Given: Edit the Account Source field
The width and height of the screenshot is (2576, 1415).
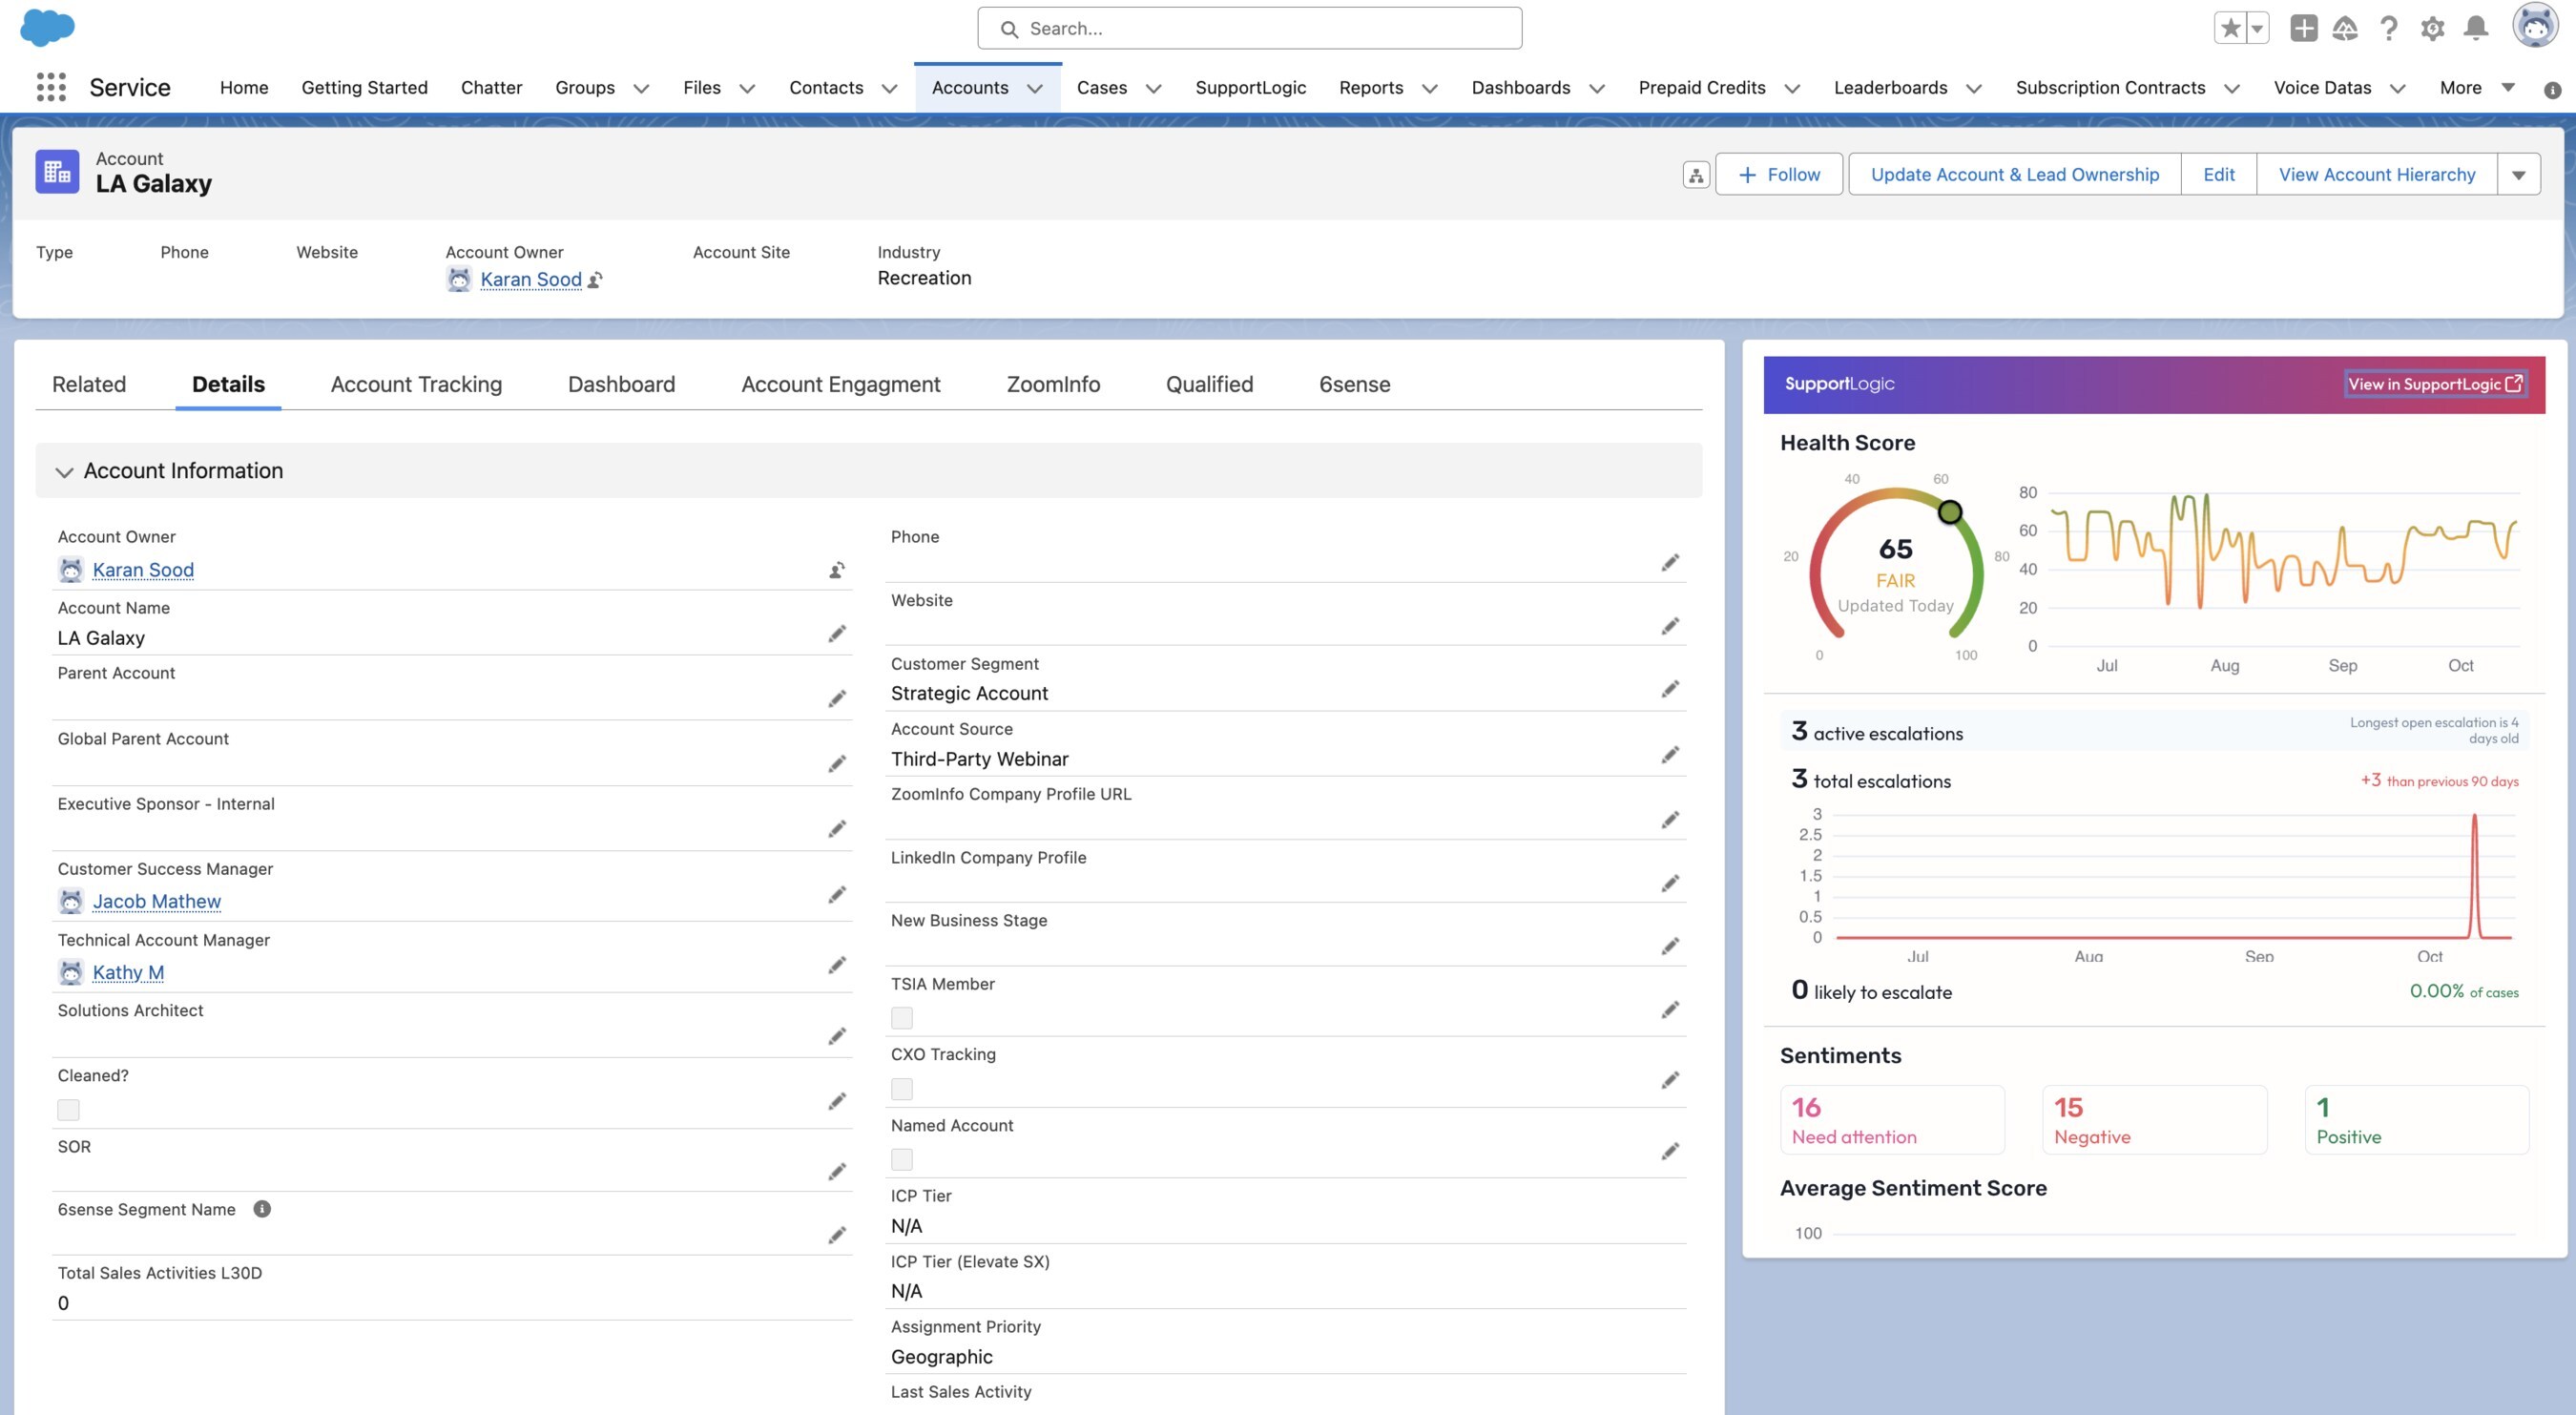Looking at the screenshot, I should [x=1670, y=755].
